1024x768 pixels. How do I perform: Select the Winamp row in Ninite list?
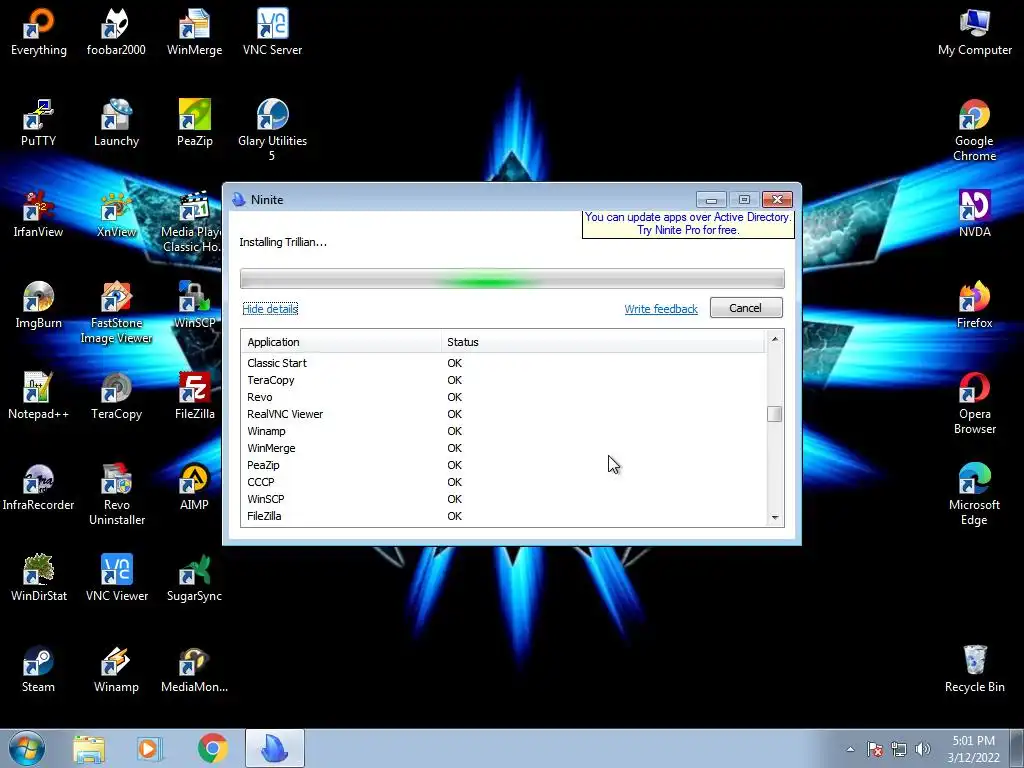pos(503,431)
